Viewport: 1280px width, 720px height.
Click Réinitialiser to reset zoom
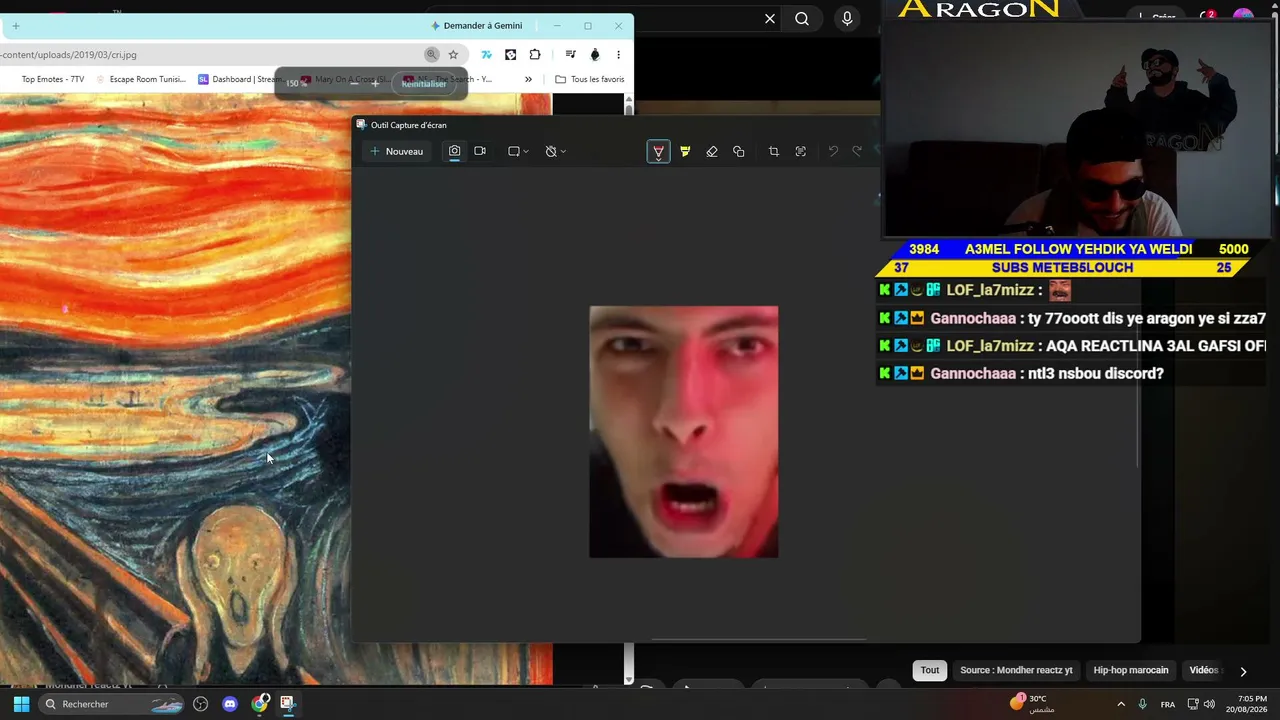tap(423, 84)
